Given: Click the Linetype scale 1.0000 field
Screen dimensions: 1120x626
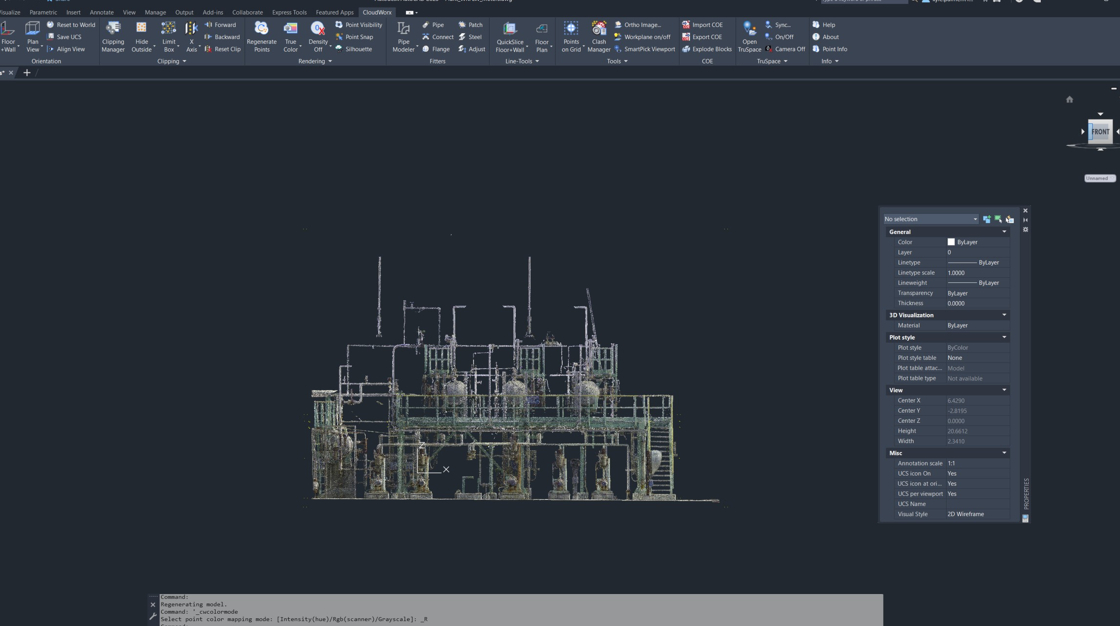Looking at the screenshot, I should pos(977,272).
